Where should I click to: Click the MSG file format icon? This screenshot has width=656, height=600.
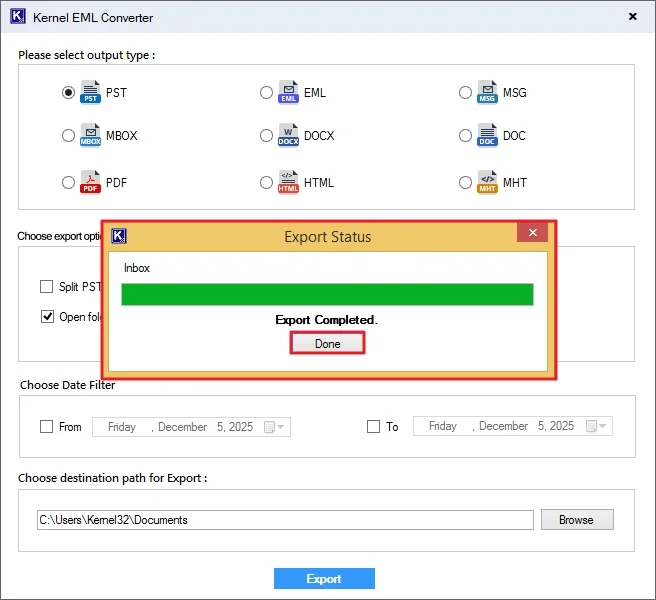click(x=488, y=92)
